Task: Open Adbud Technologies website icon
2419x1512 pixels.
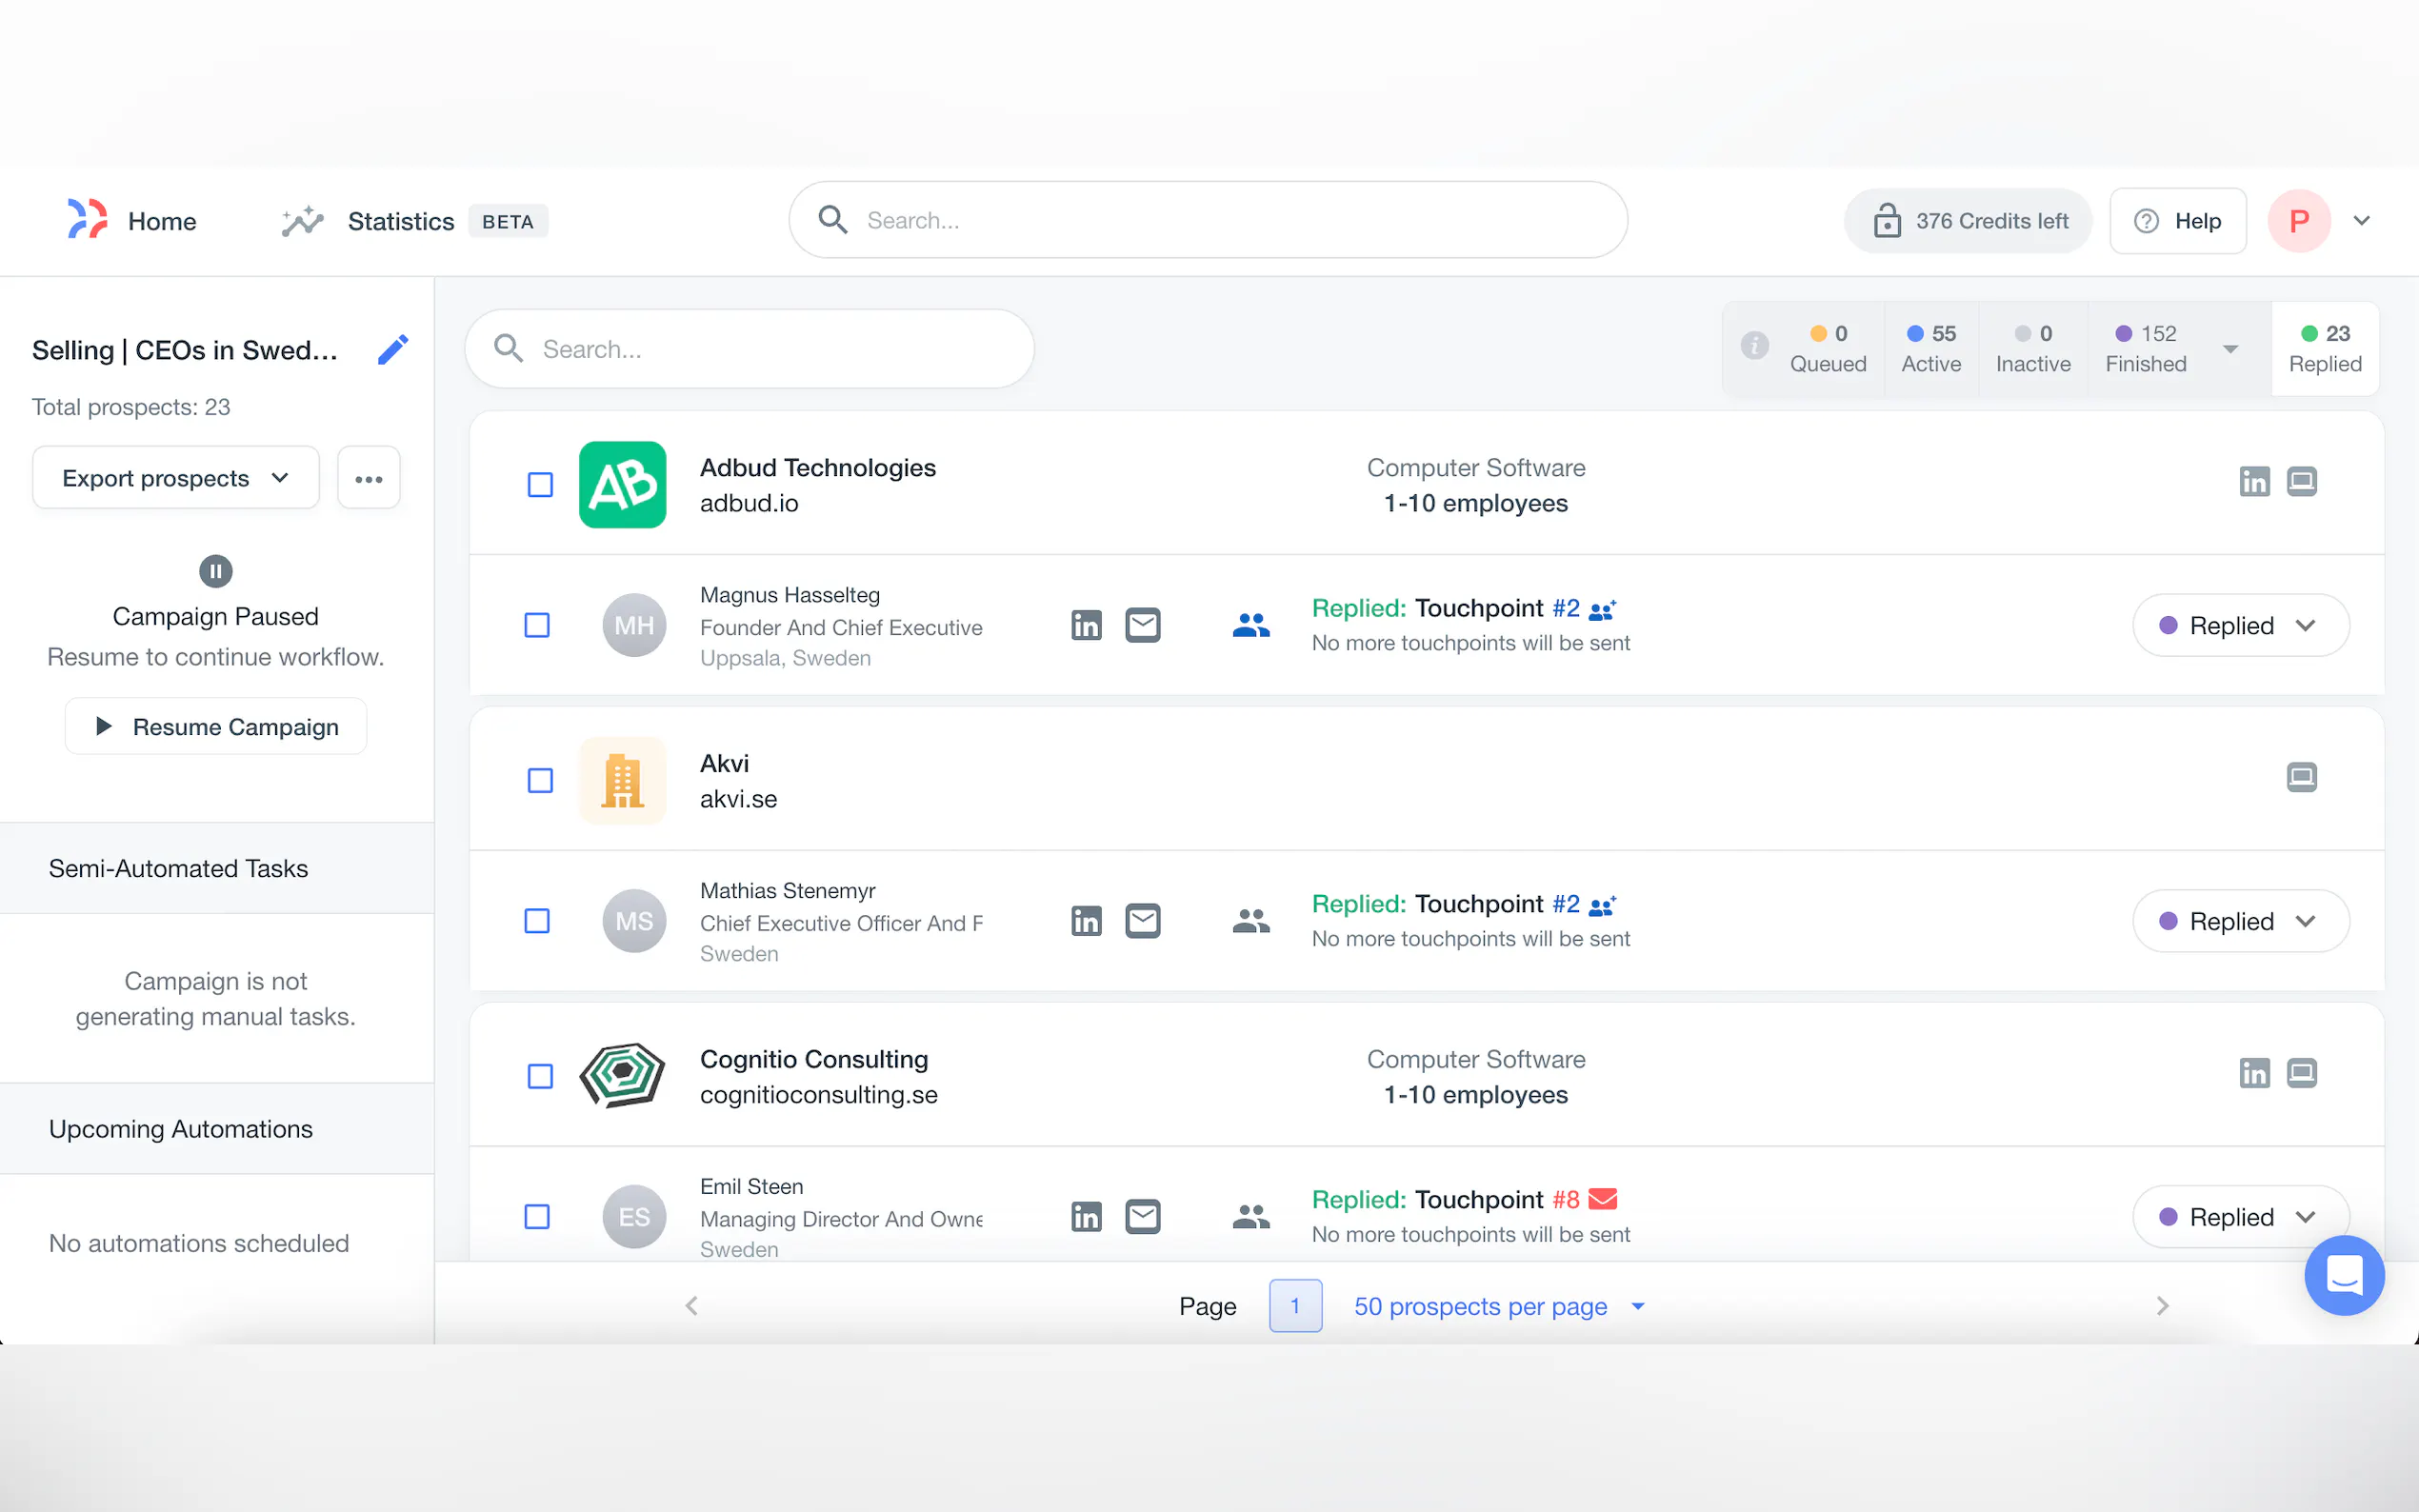Action: click(2301, 482)
